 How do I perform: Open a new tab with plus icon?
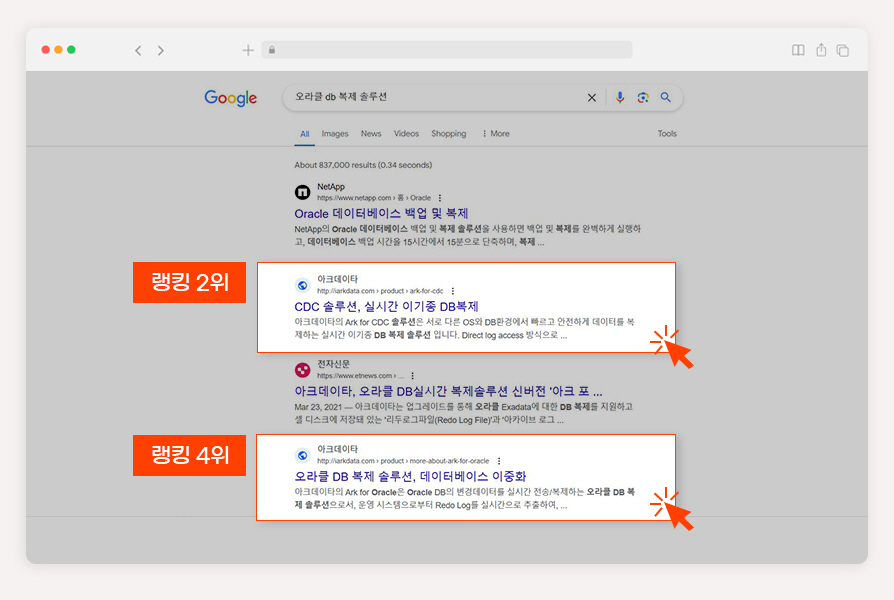[x=248, y=50]
